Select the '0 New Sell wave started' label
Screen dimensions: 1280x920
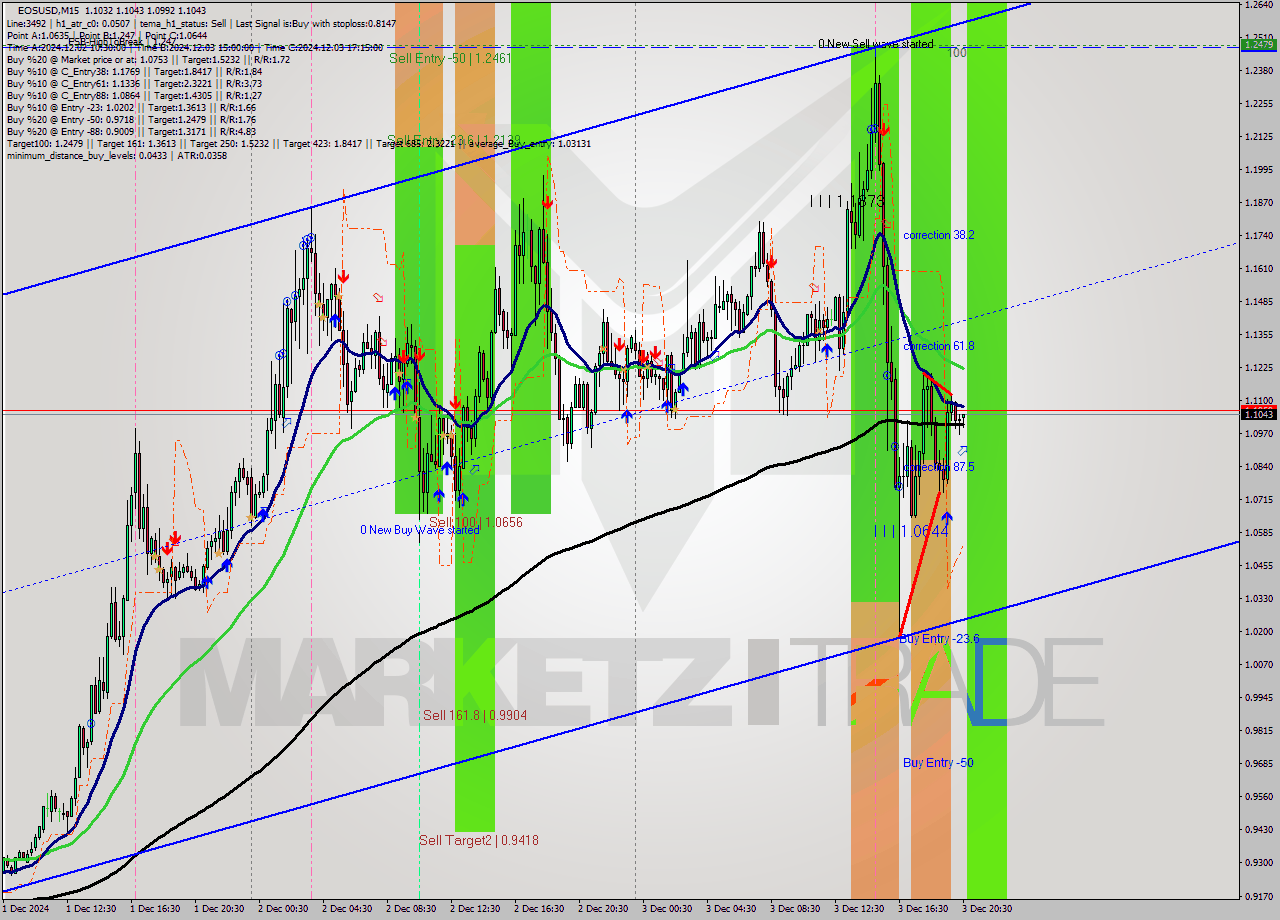click(x=875, y=44)
